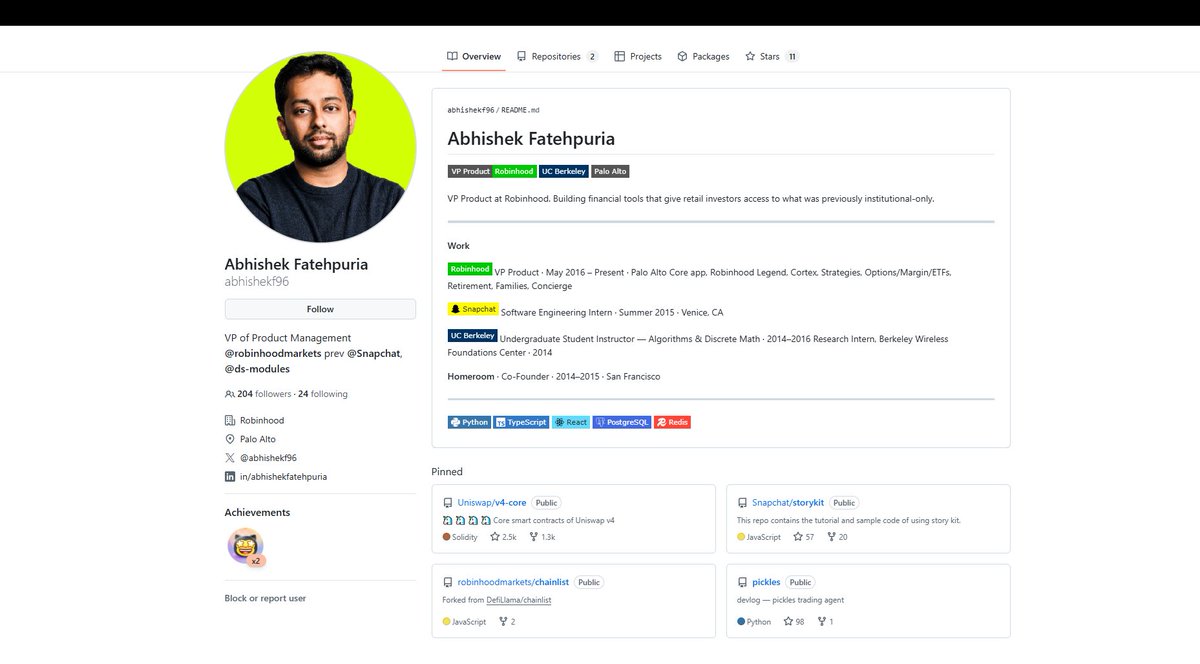Click the TypeScript tech badge
The image size is (1200, 664).
point(522,422)
